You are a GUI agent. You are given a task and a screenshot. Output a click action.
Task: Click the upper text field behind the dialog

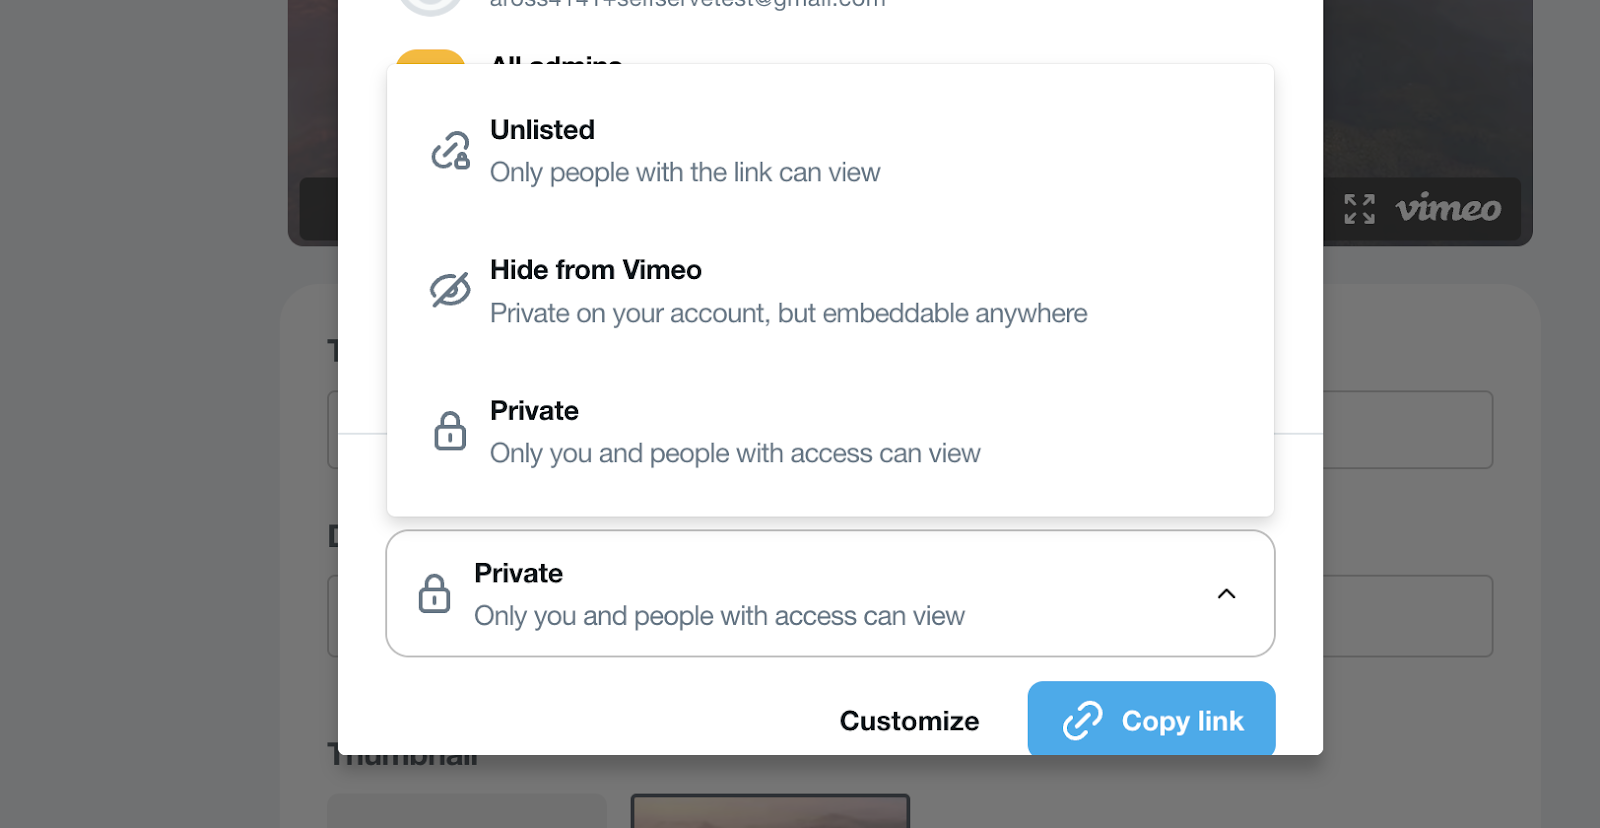point(1407,430)
